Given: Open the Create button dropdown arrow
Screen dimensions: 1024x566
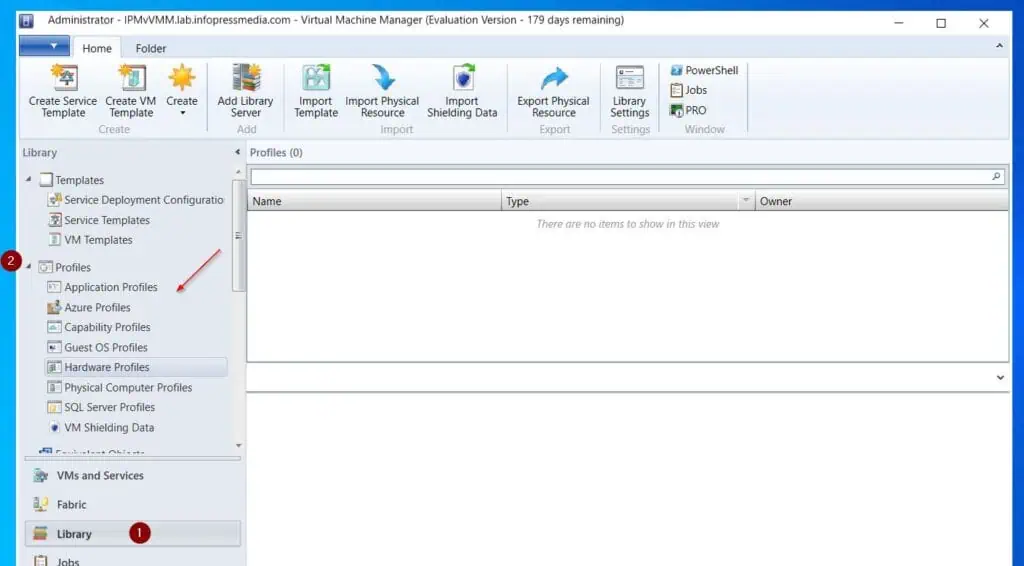Looking at the screenshot, I should (x=182, y=113).
